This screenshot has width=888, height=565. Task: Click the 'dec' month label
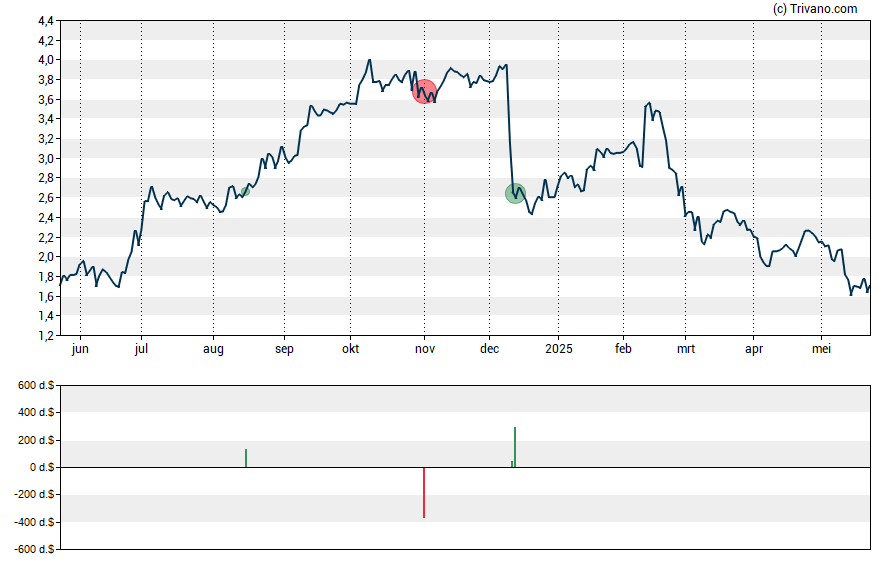pos(489,349)
